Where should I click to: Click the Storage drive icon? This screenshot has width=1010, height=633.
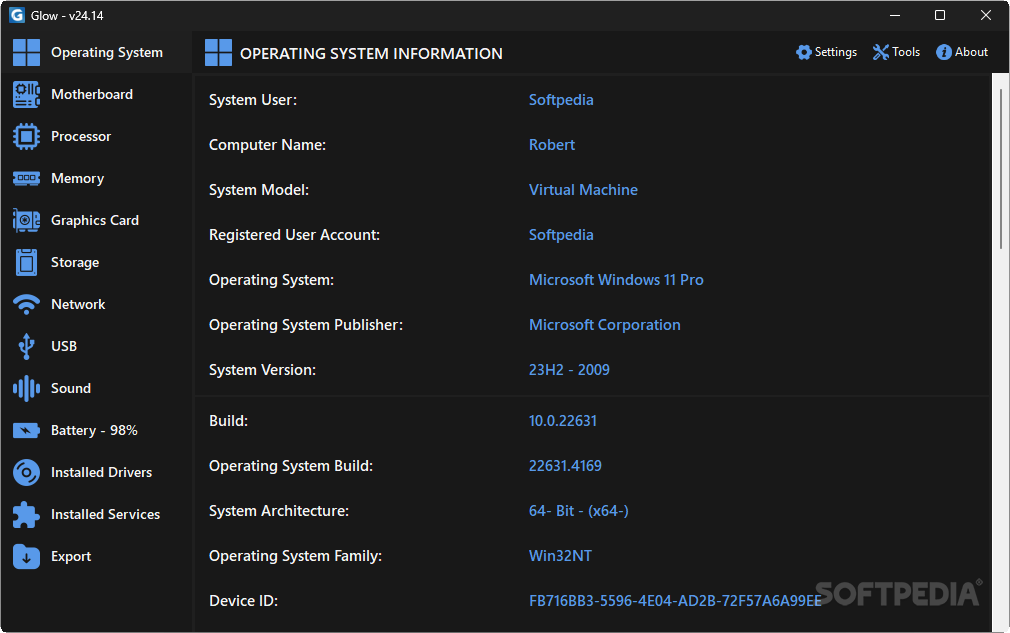coord(26,262)
